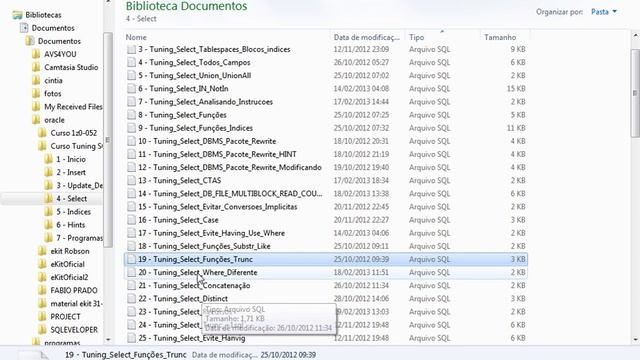
Task: Sort by Data de modificação column header
Action: pos(367,37)
